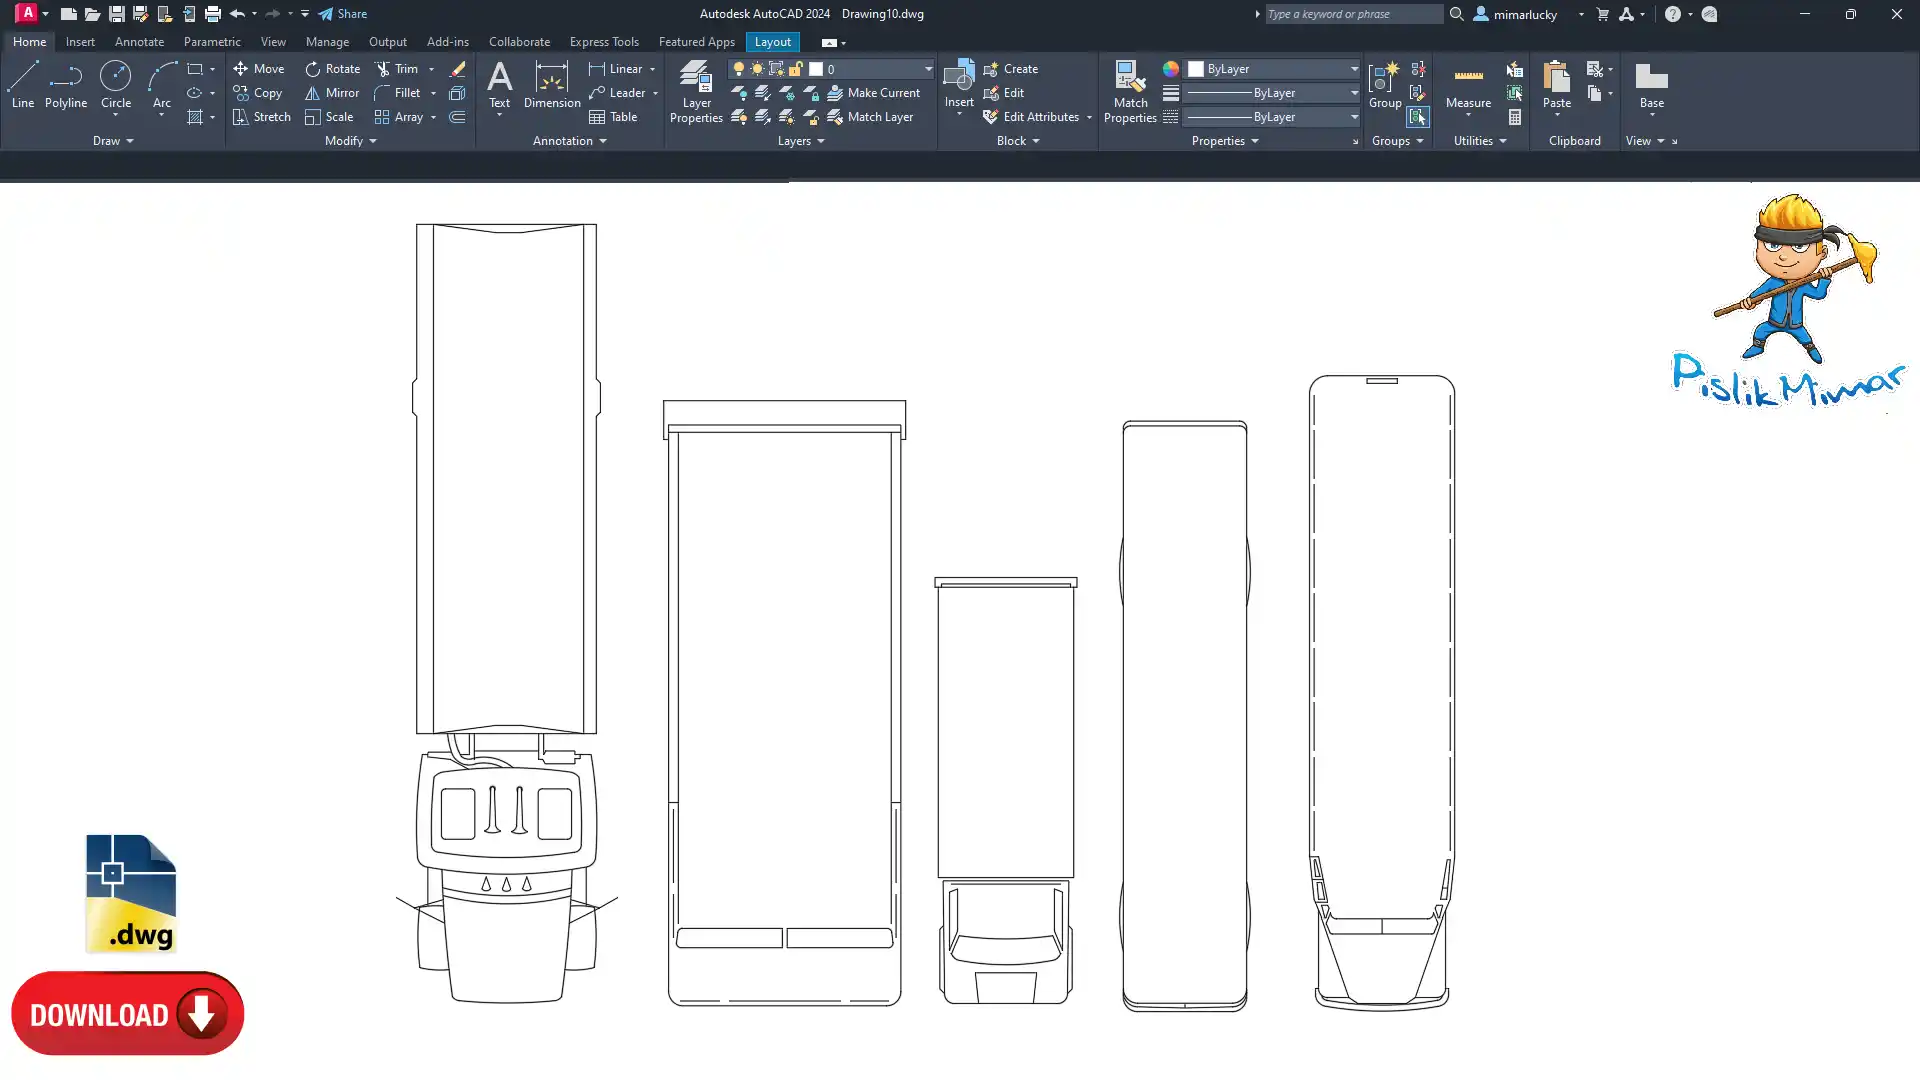This screenshot has width=1920, height=1080.
Task: Click the Match Properties tool
Action: [x=1130, y=91]
